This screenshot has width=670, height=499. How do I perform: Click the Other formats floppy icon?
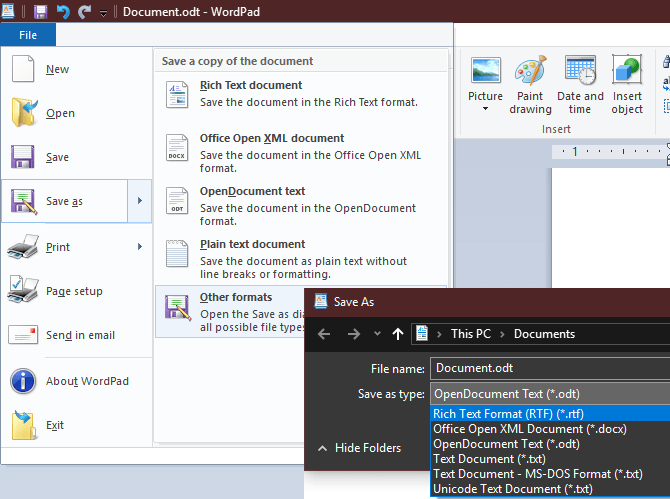[177, 307]
